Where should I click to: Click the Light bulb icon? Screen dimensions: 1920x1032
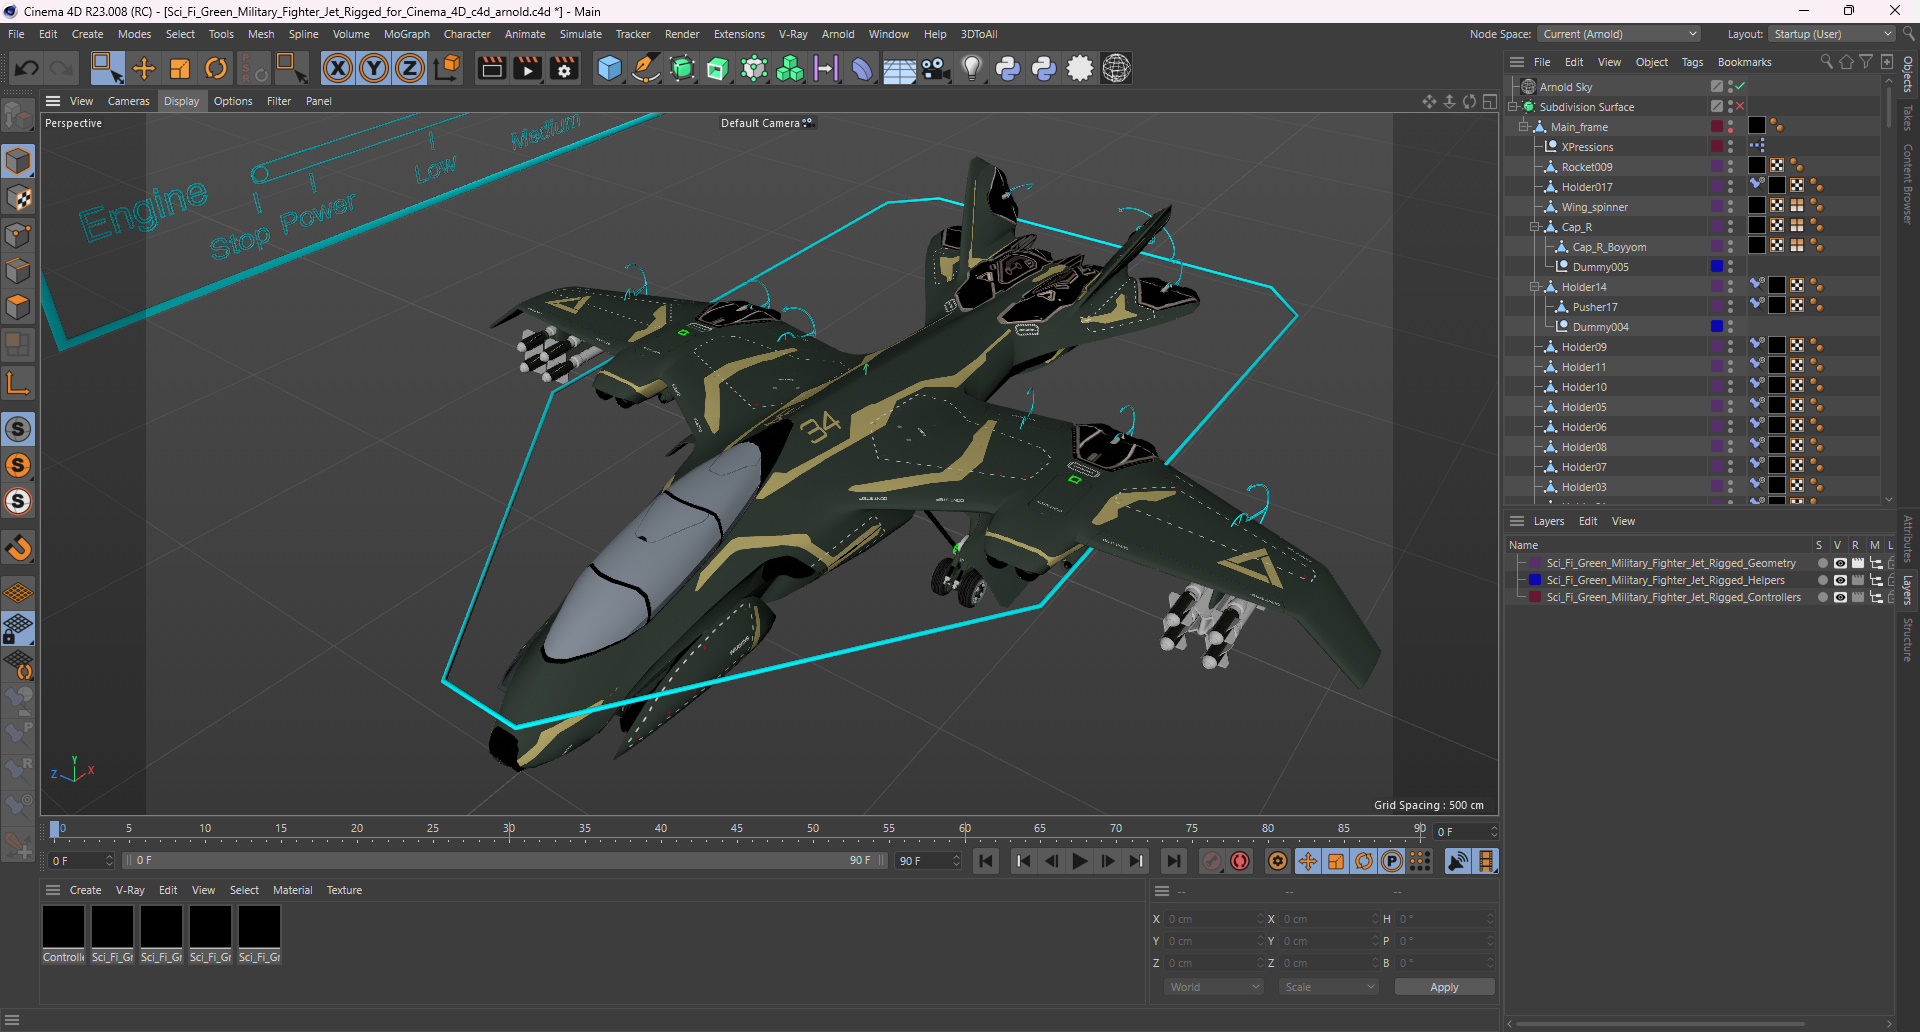point(972,68)
